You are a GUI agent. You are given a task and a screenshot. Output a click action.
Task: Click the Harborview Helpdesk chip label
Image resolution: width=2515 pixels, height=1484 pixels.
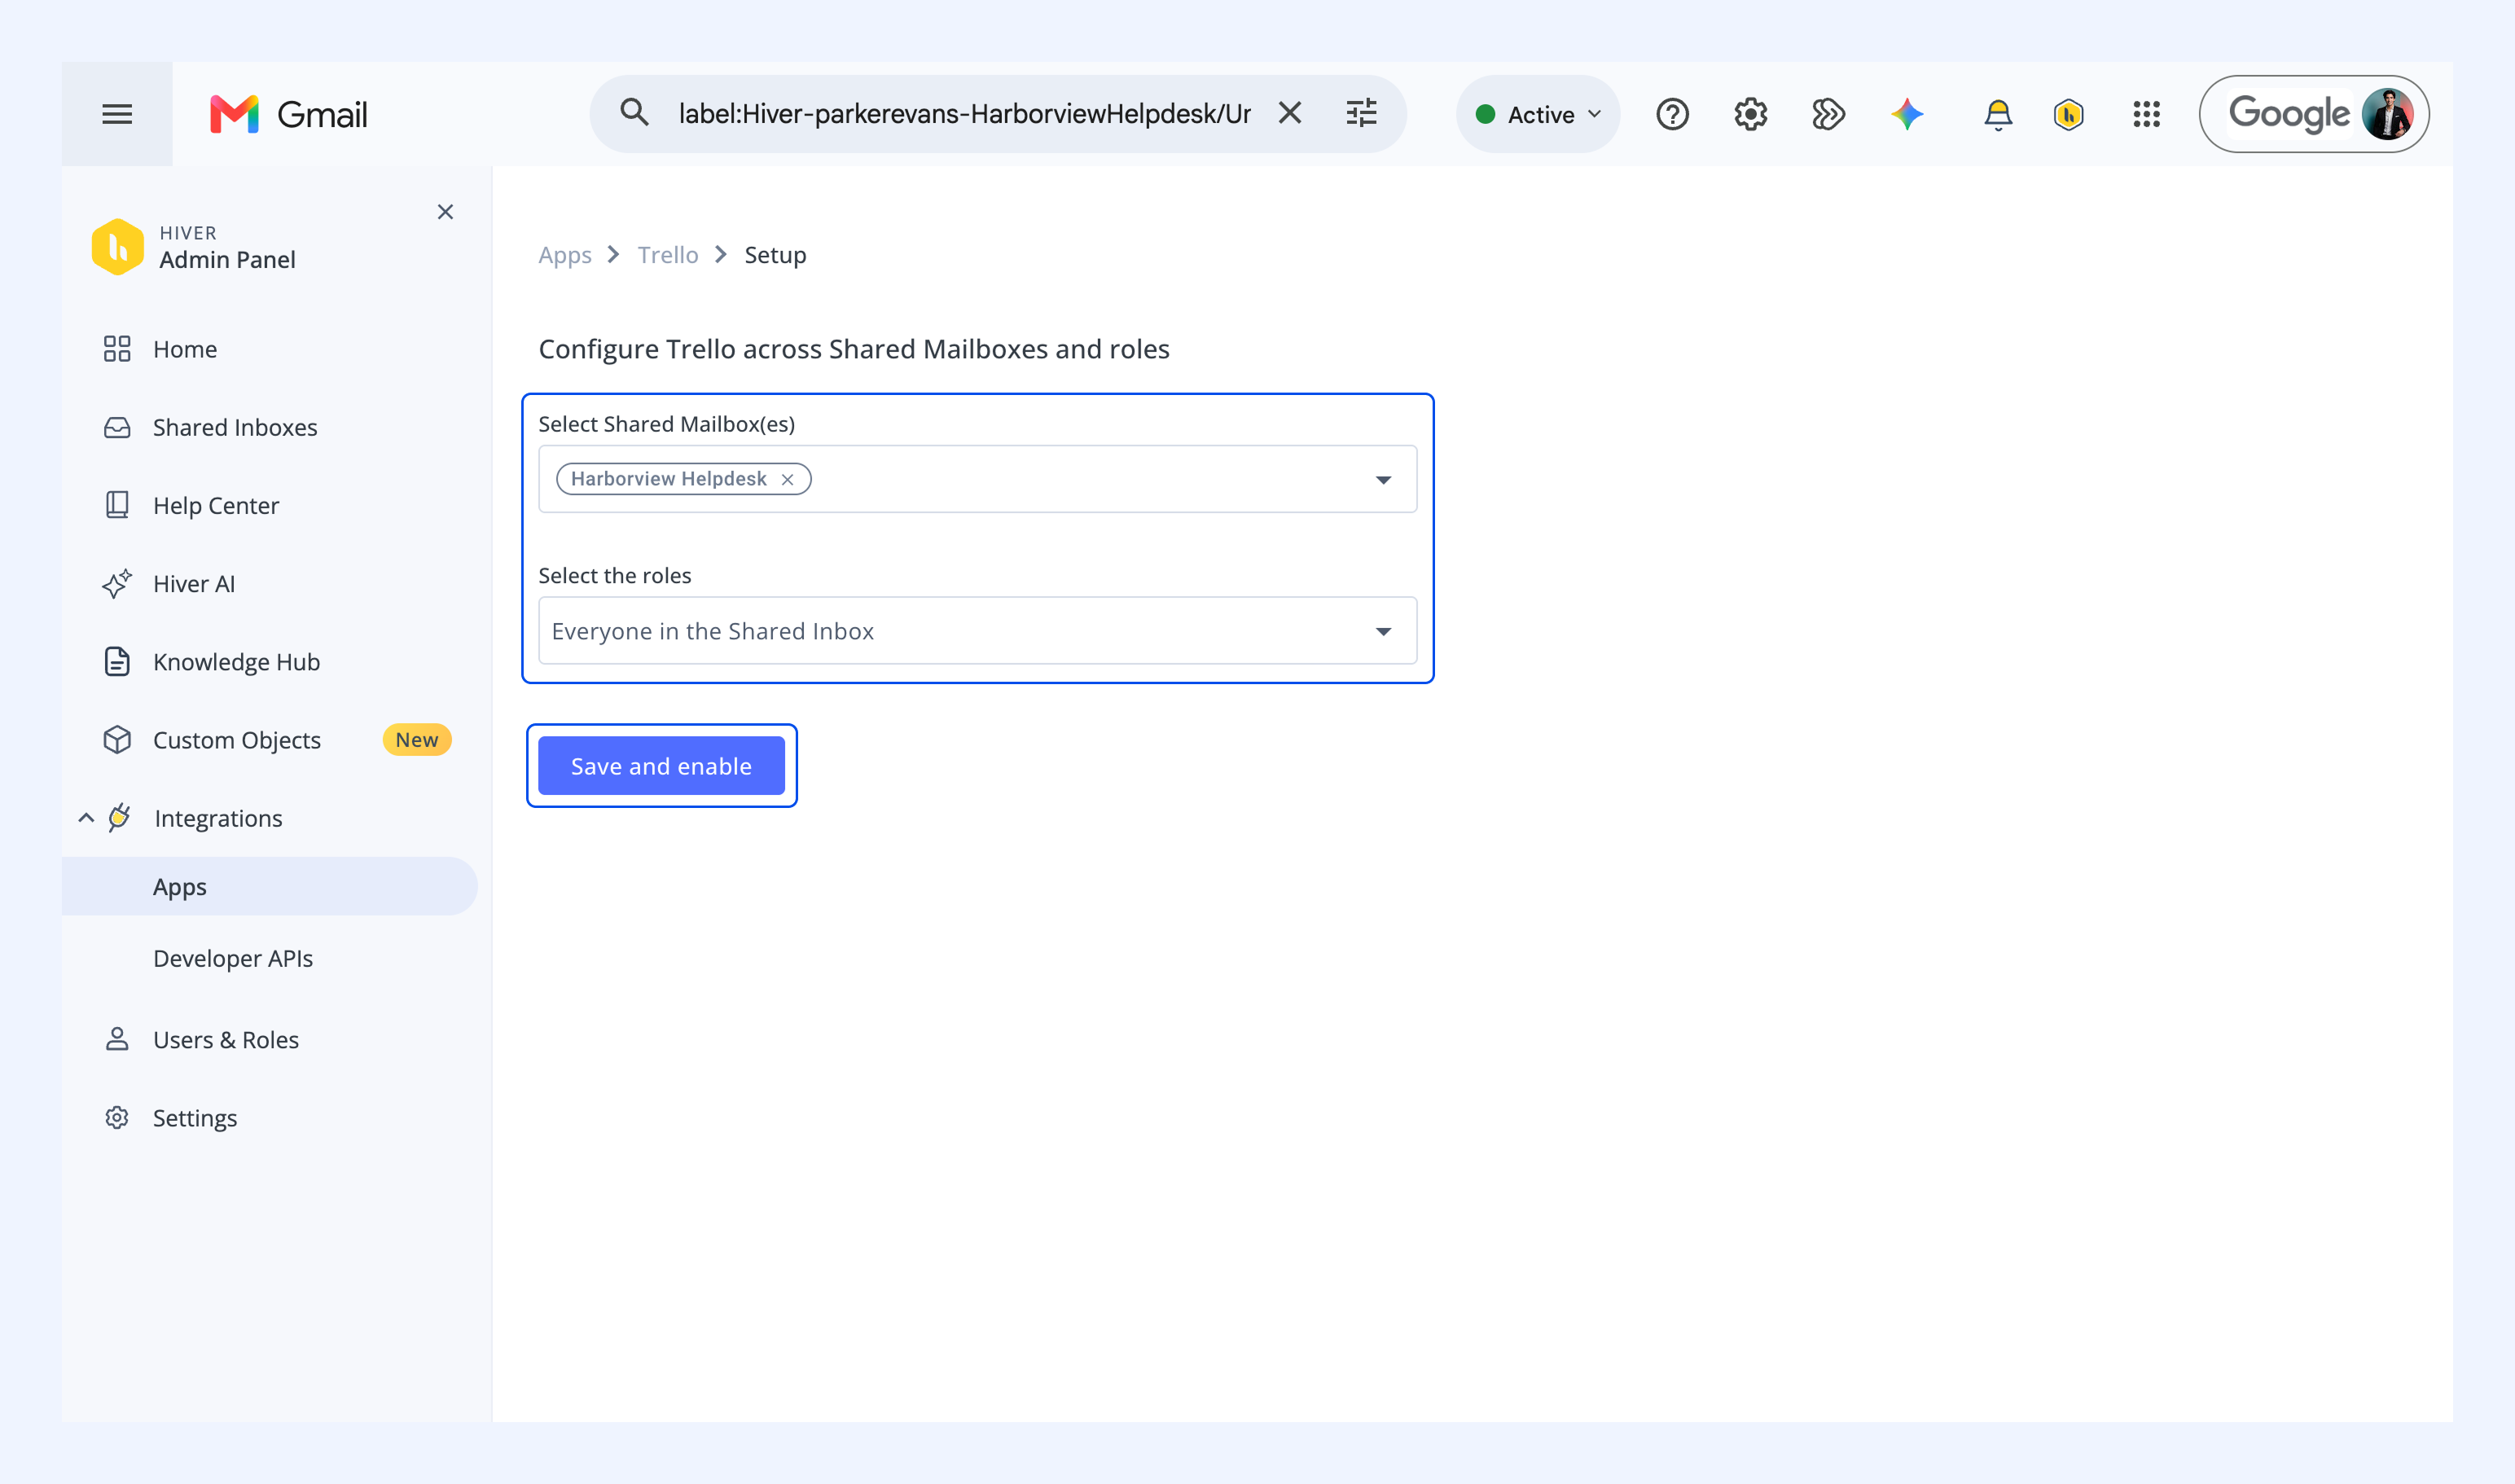click(668, 479)
